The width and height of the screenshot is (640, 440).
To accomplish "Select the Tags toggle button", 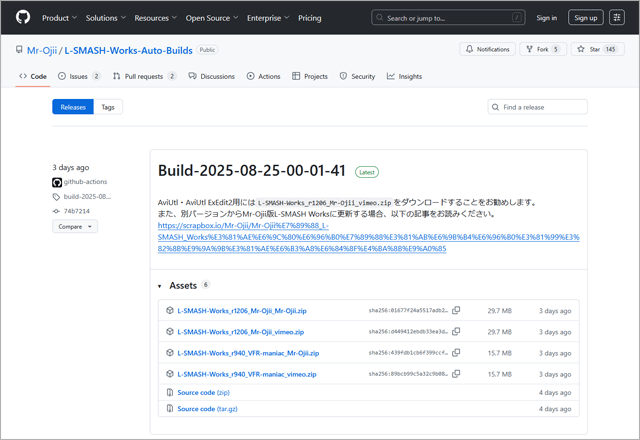I will [108, 107].
